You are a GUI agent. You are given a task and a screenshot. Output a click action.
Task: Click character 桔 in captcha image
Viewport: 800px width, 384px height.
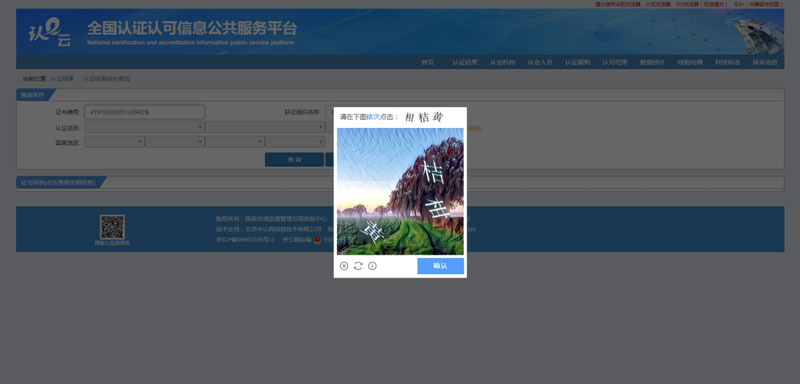tap(434, 173)
